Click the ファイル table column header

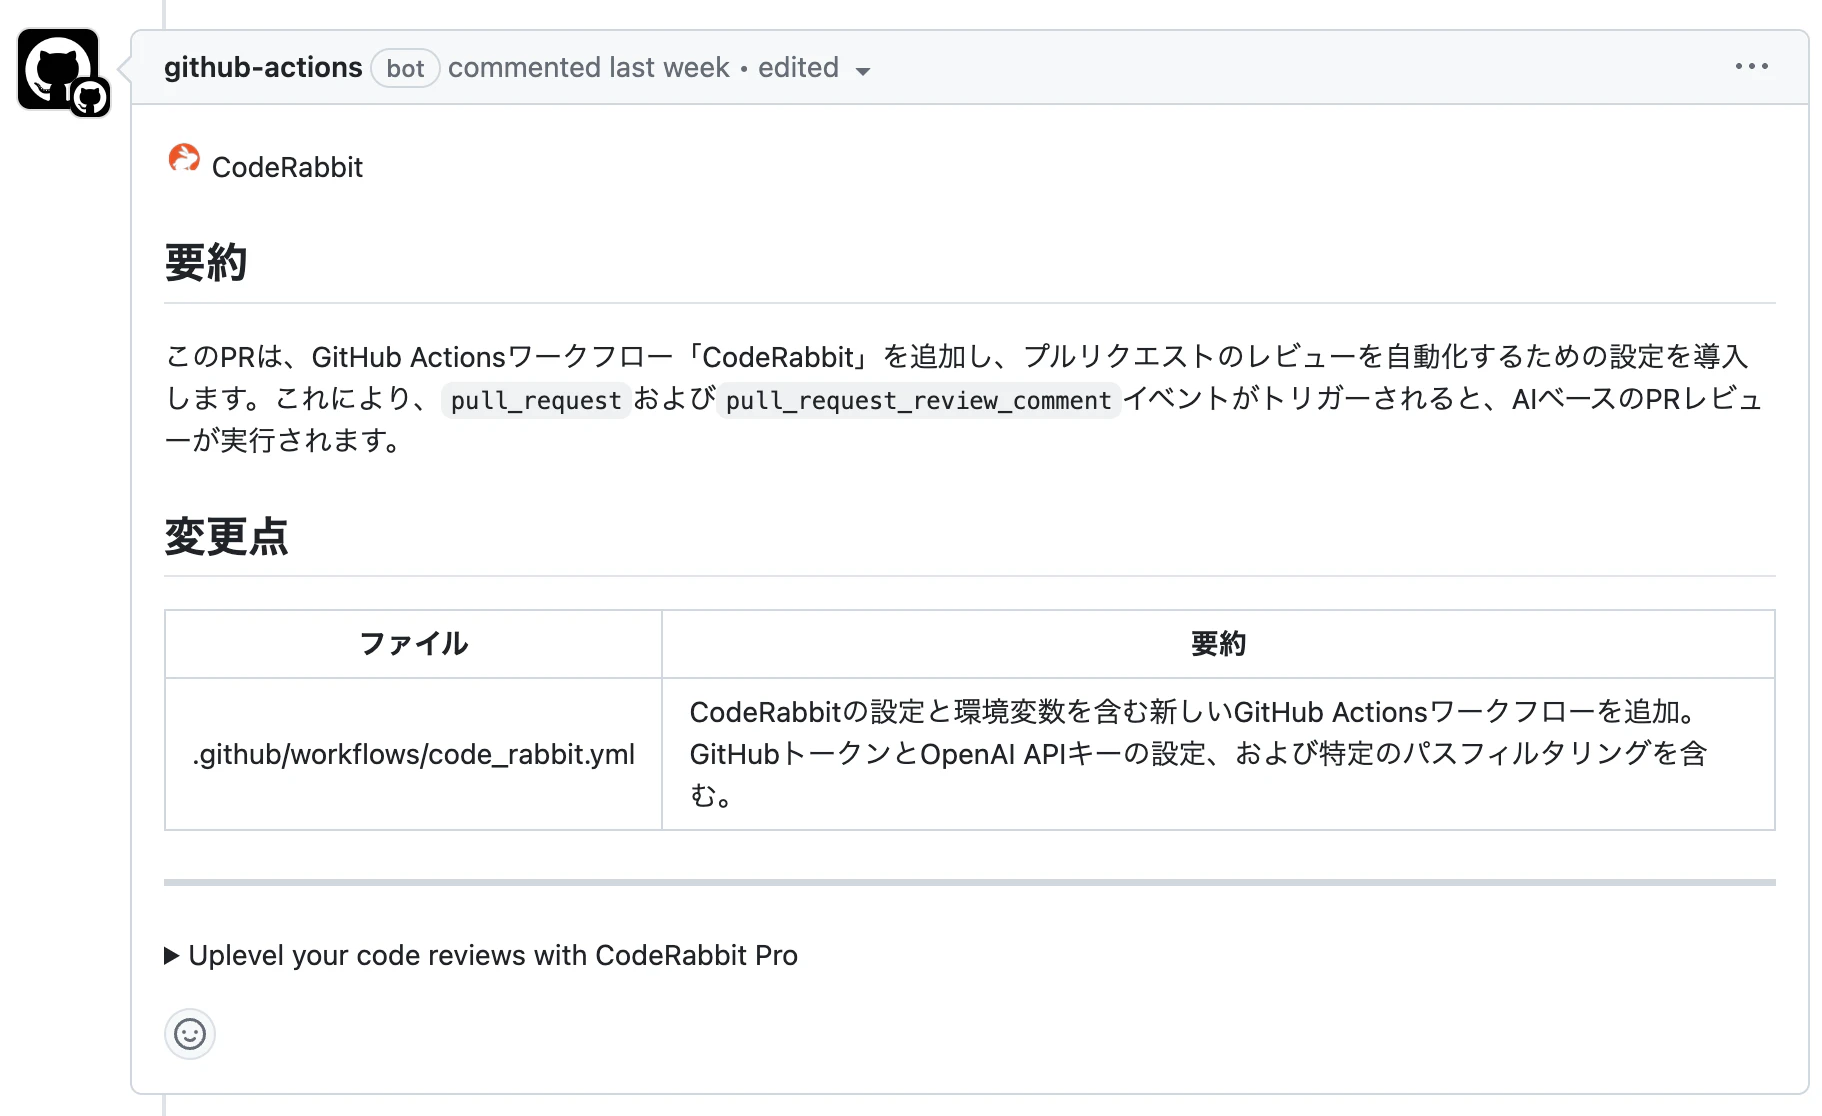(x=413, y=644)
